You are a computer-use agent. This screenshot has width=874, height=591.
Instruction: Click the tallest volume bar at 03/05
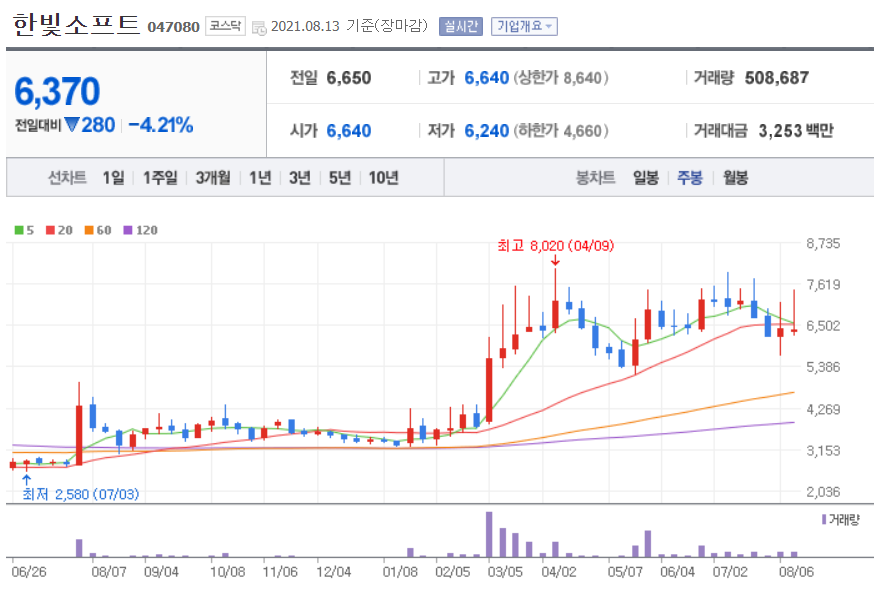(x=489, y=534)
